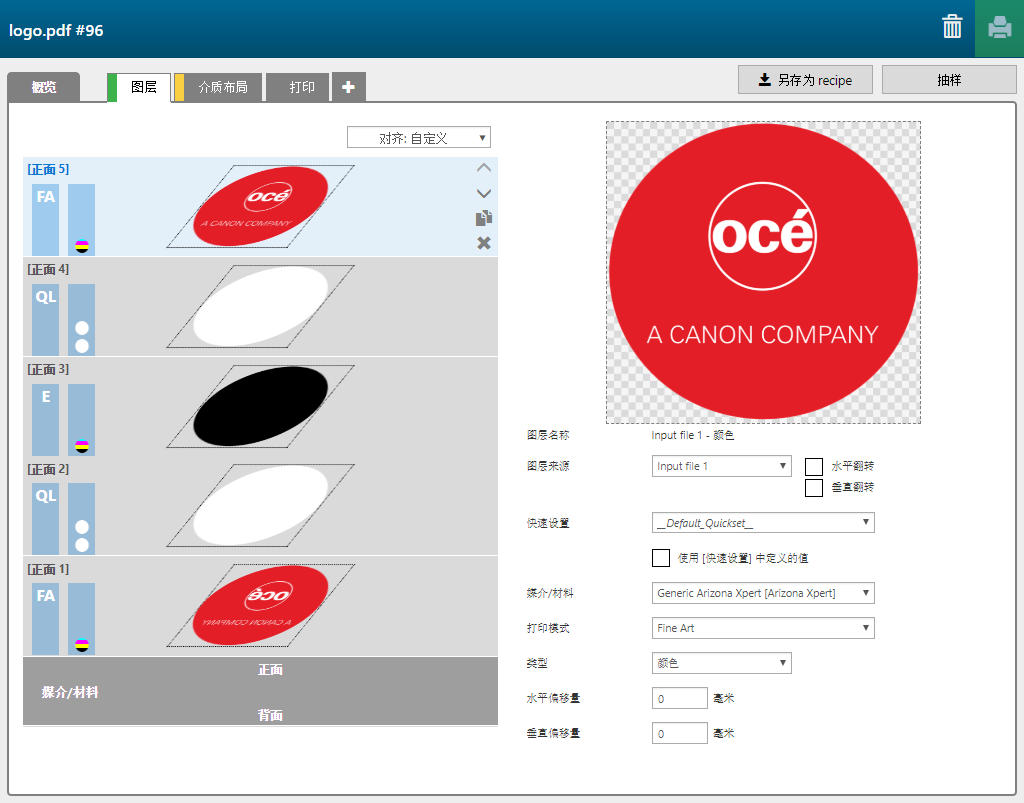The height and width of the screenshot is (803, 1024).
Task: Click the [正面 3] layer label
Action: point(48,369)
